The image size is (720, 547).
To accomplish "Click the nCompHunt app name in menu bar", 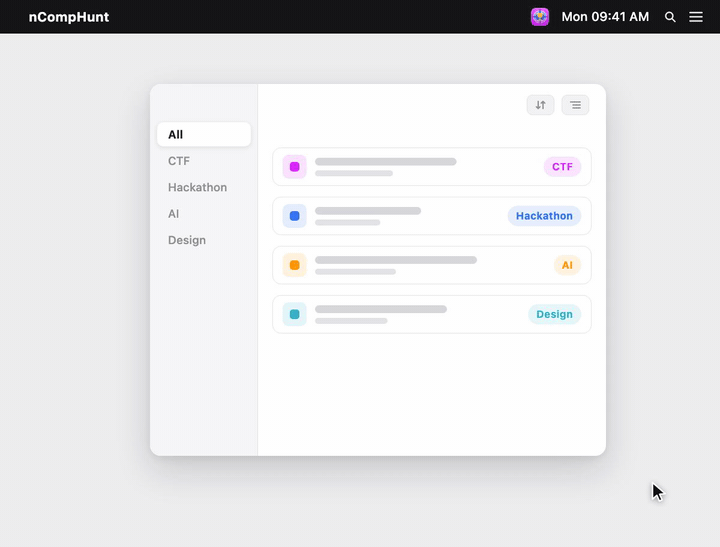I will (69, 17).
